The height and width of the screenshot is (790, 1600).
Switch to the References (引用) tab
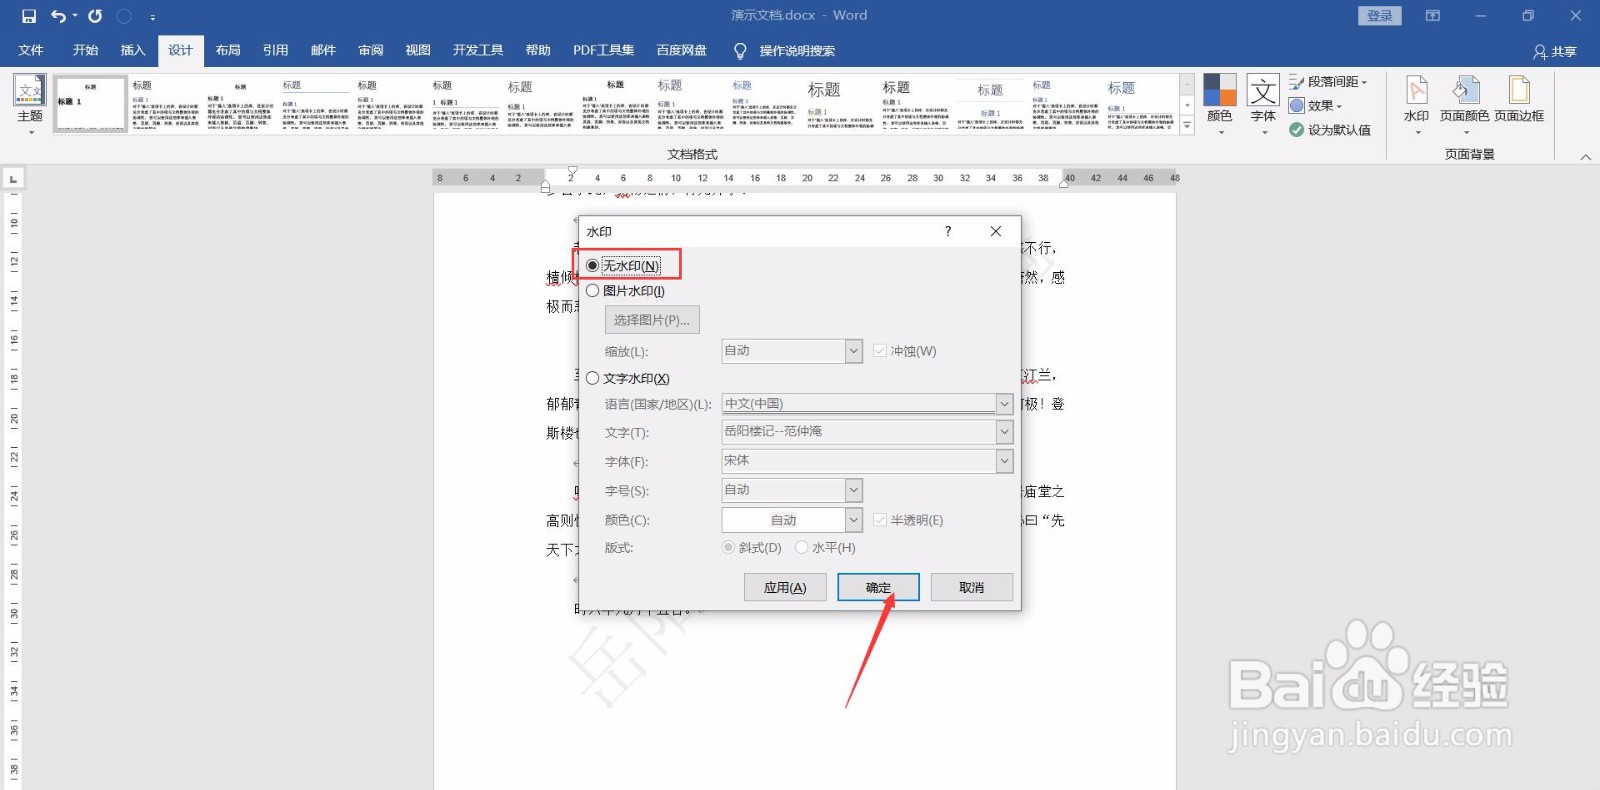point(276,51)
